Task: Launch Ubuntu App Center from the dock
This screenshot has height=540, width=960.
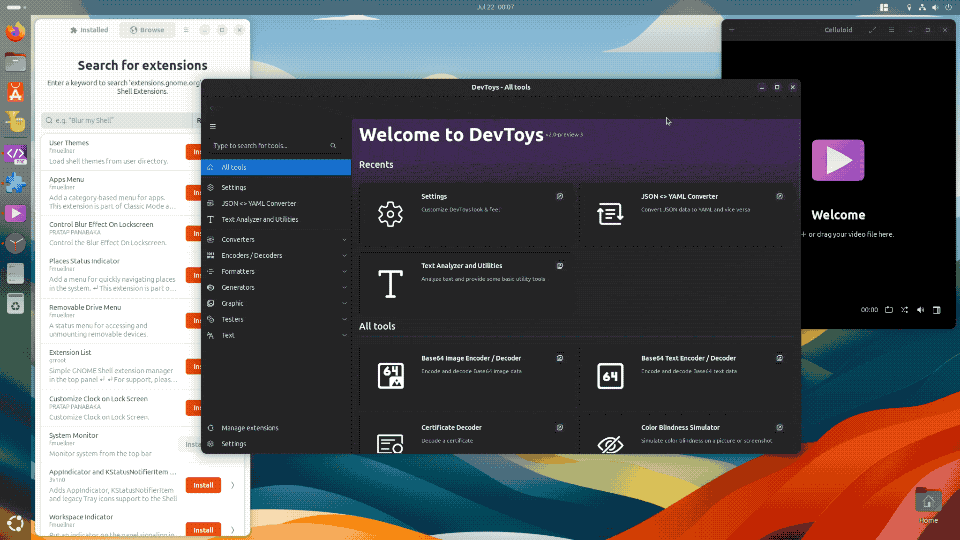Action: pyautogui.click(x=15, y=92)
